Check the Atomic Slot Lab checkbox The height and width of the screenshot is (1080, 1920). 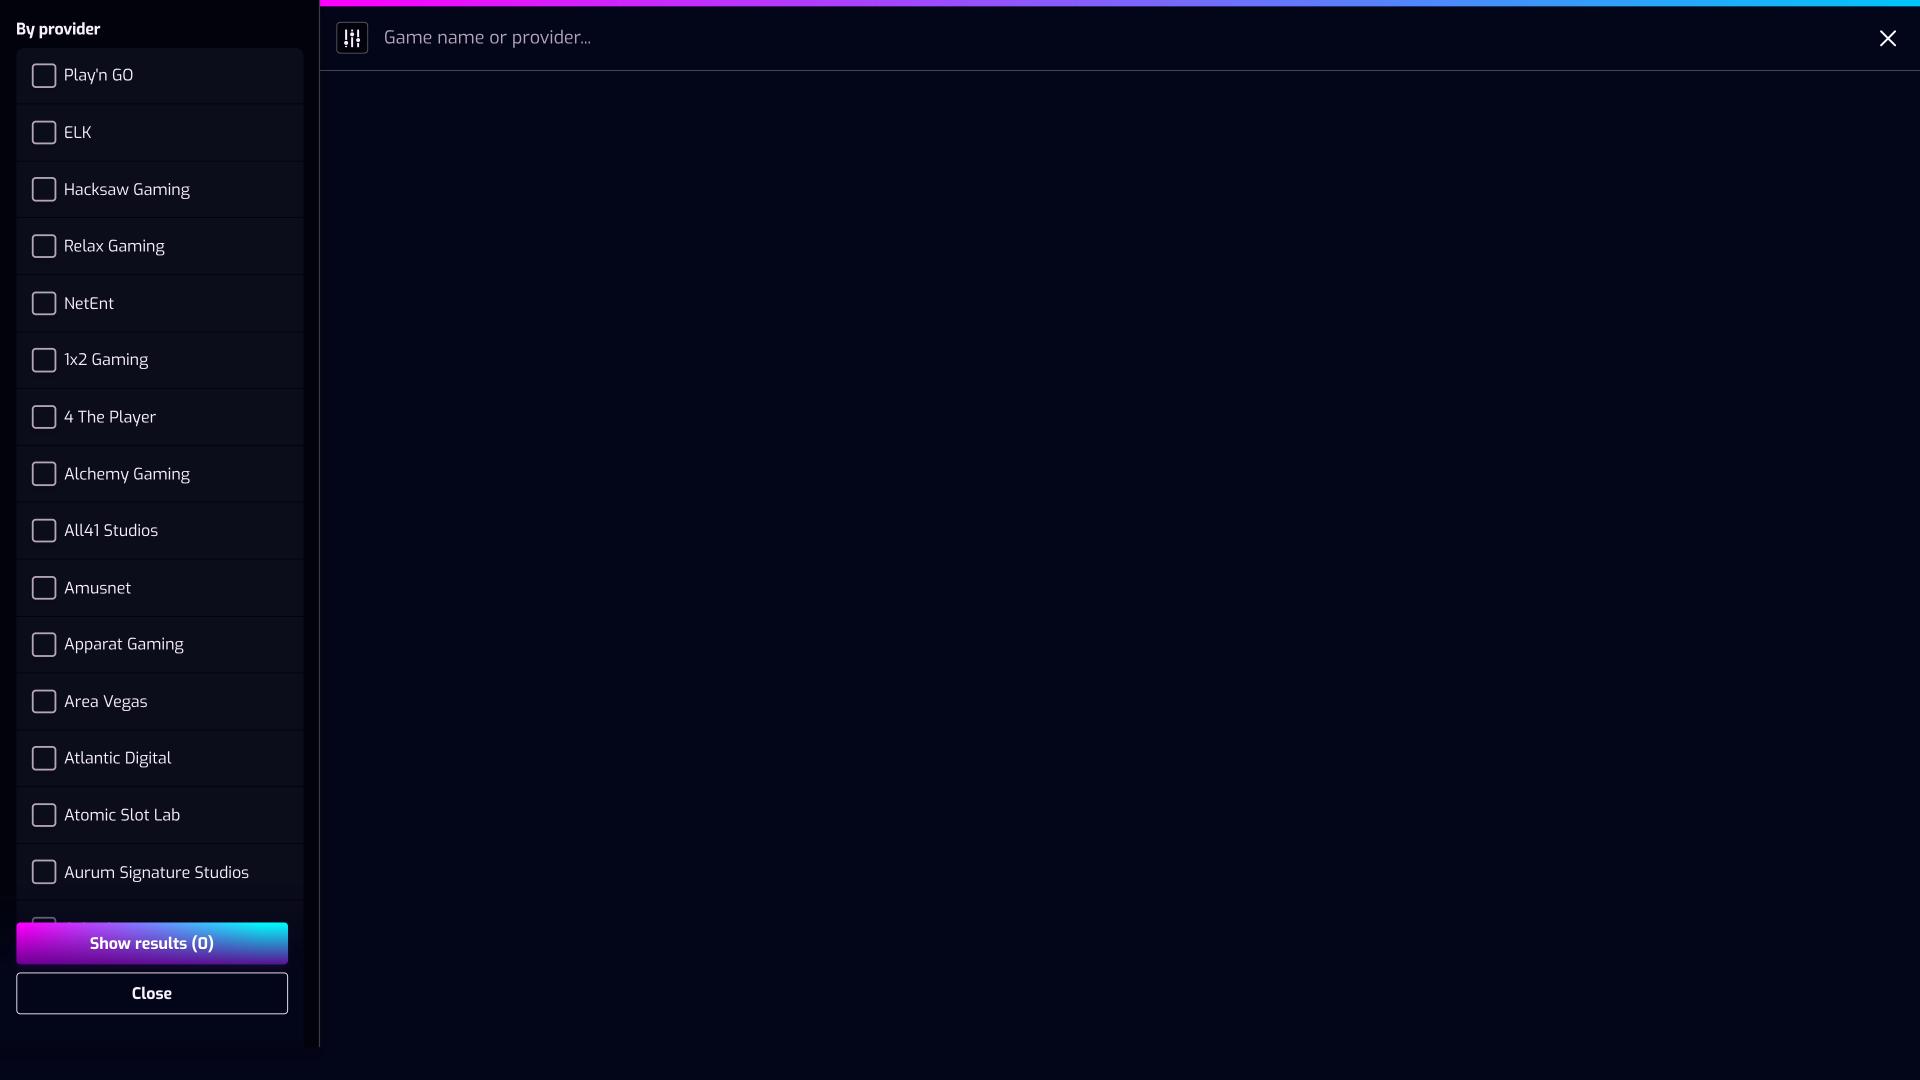point(44,815)
